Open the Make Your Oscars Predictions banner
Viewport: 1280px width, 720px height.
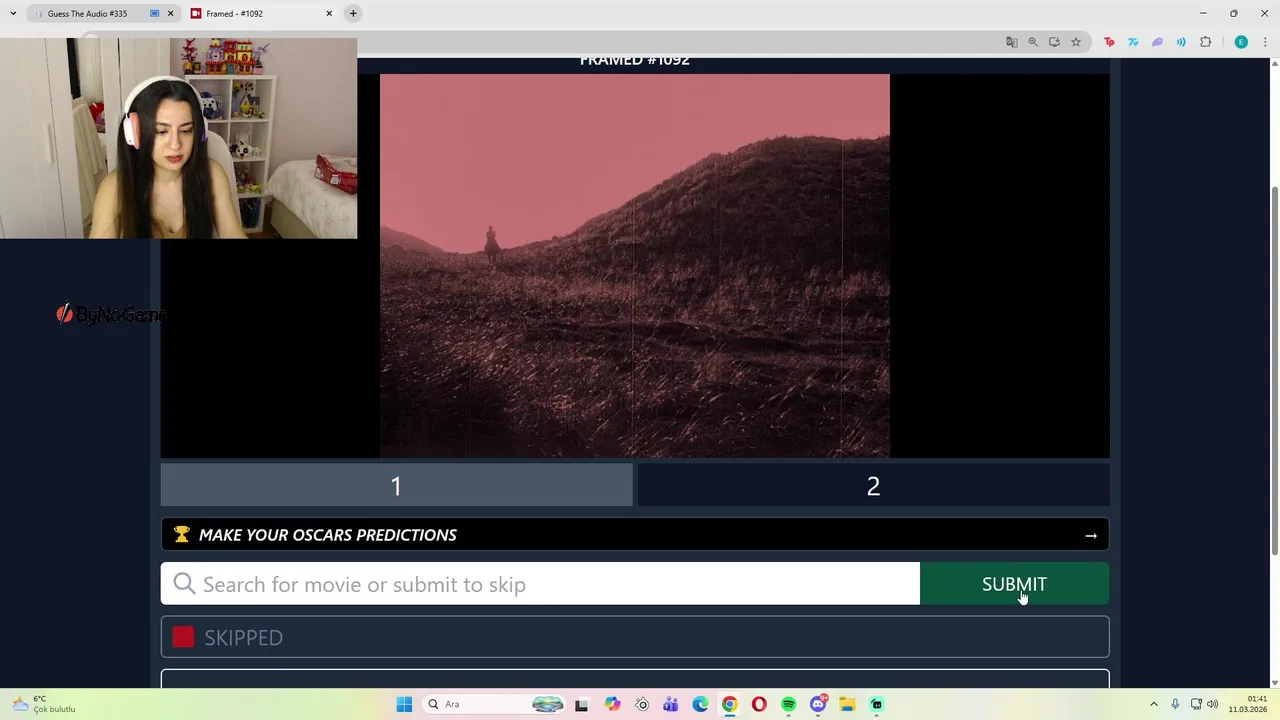635,535
